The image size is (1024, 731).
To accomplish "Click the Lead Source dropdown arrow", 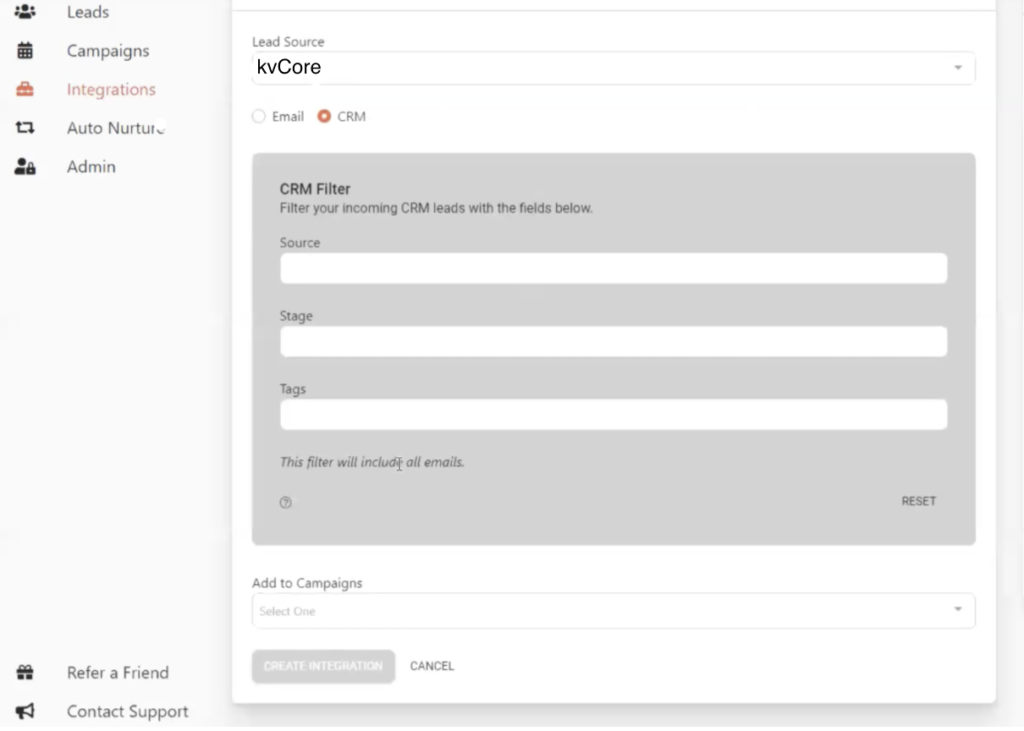I will [957, 68].
